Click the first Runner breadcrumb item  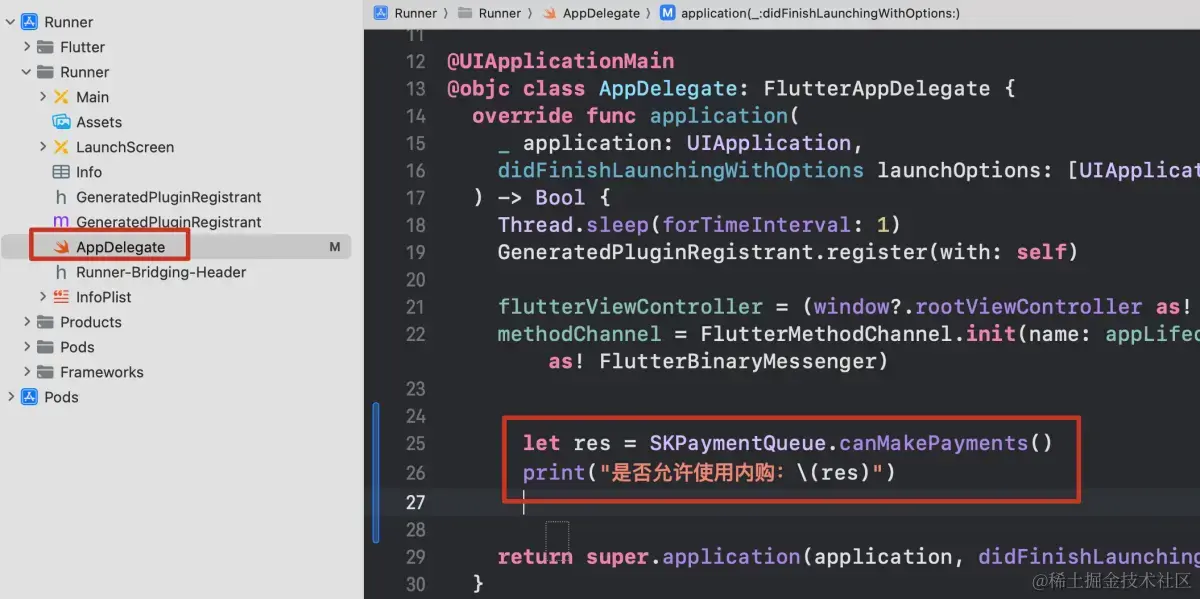[x=415, y=13]
